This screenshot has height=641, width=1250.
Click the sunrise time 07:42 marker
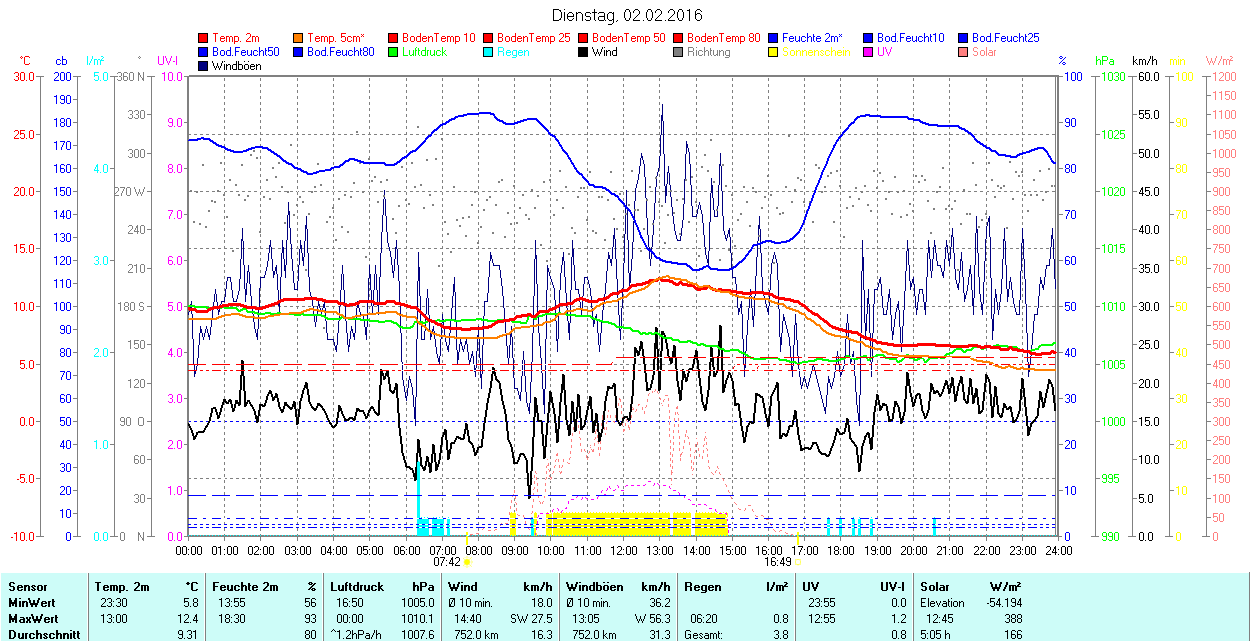pos(447,562)
